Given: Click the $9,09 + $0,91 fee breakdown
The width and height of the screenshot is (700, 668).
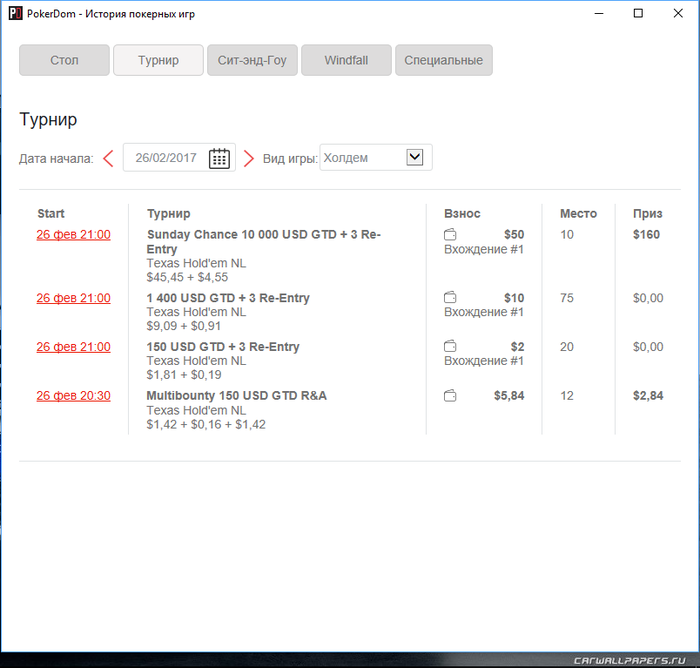Looking at the screenshot, I should coord(184,326).
